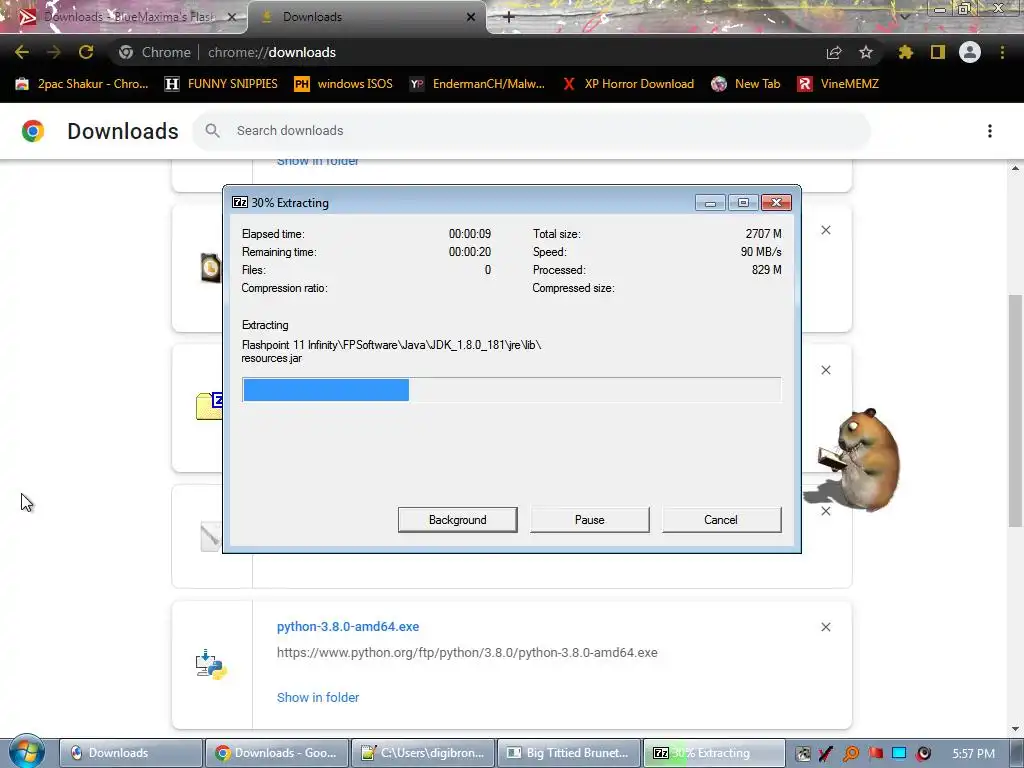The image size is (1024, 768).
Task: Open the Downloads page three-dot menu
Action: [990, 131]
